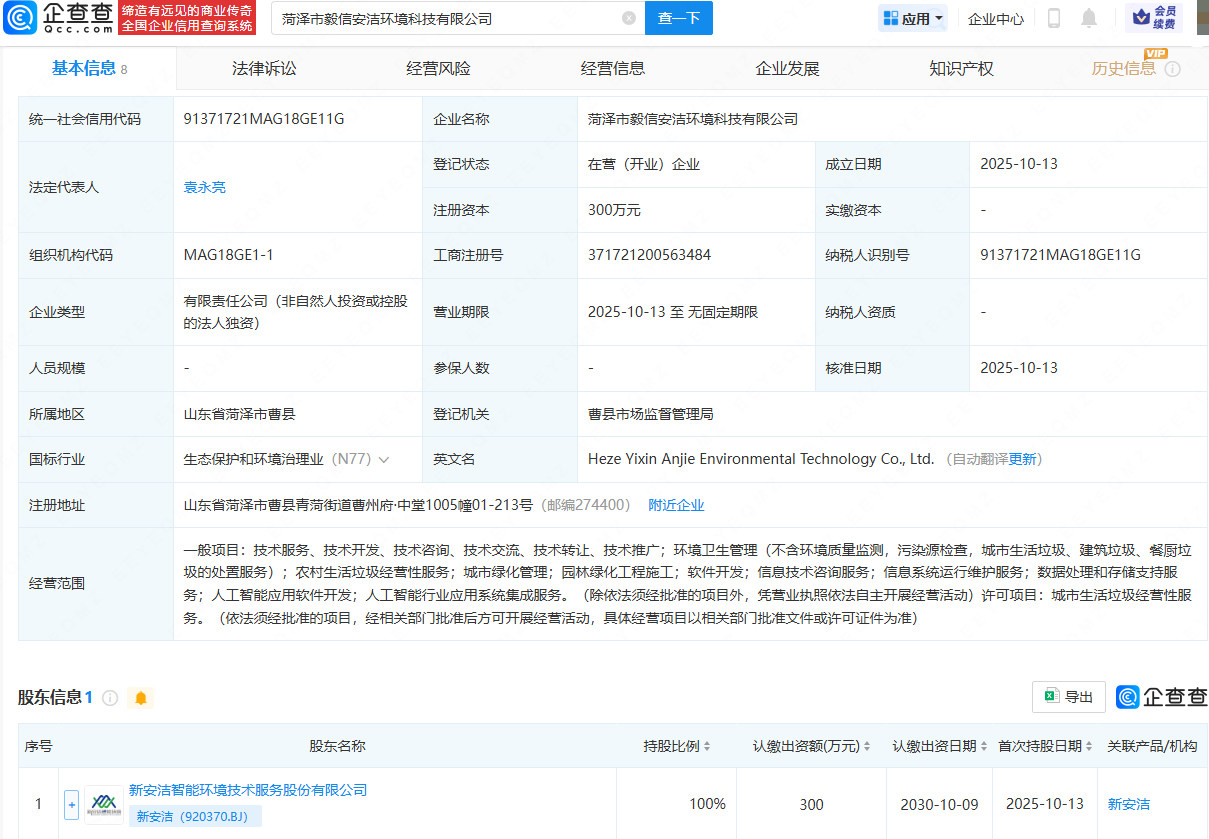
Task: Export shareholder data with 导出 button
Action: pyautogui.click(x=1068, y=697)
